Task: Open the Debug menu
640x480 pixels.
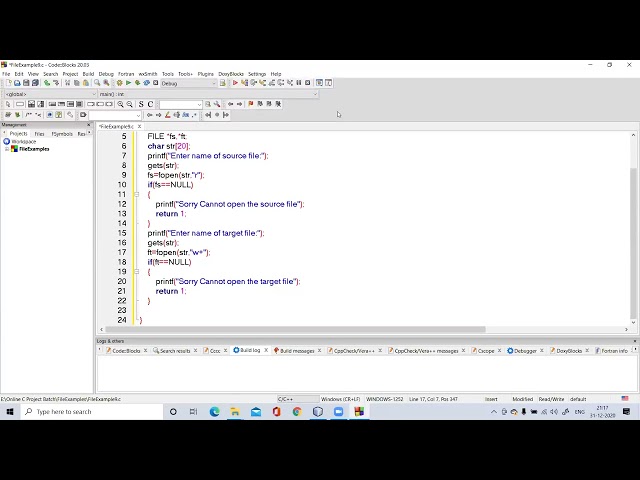Action: 106,74
